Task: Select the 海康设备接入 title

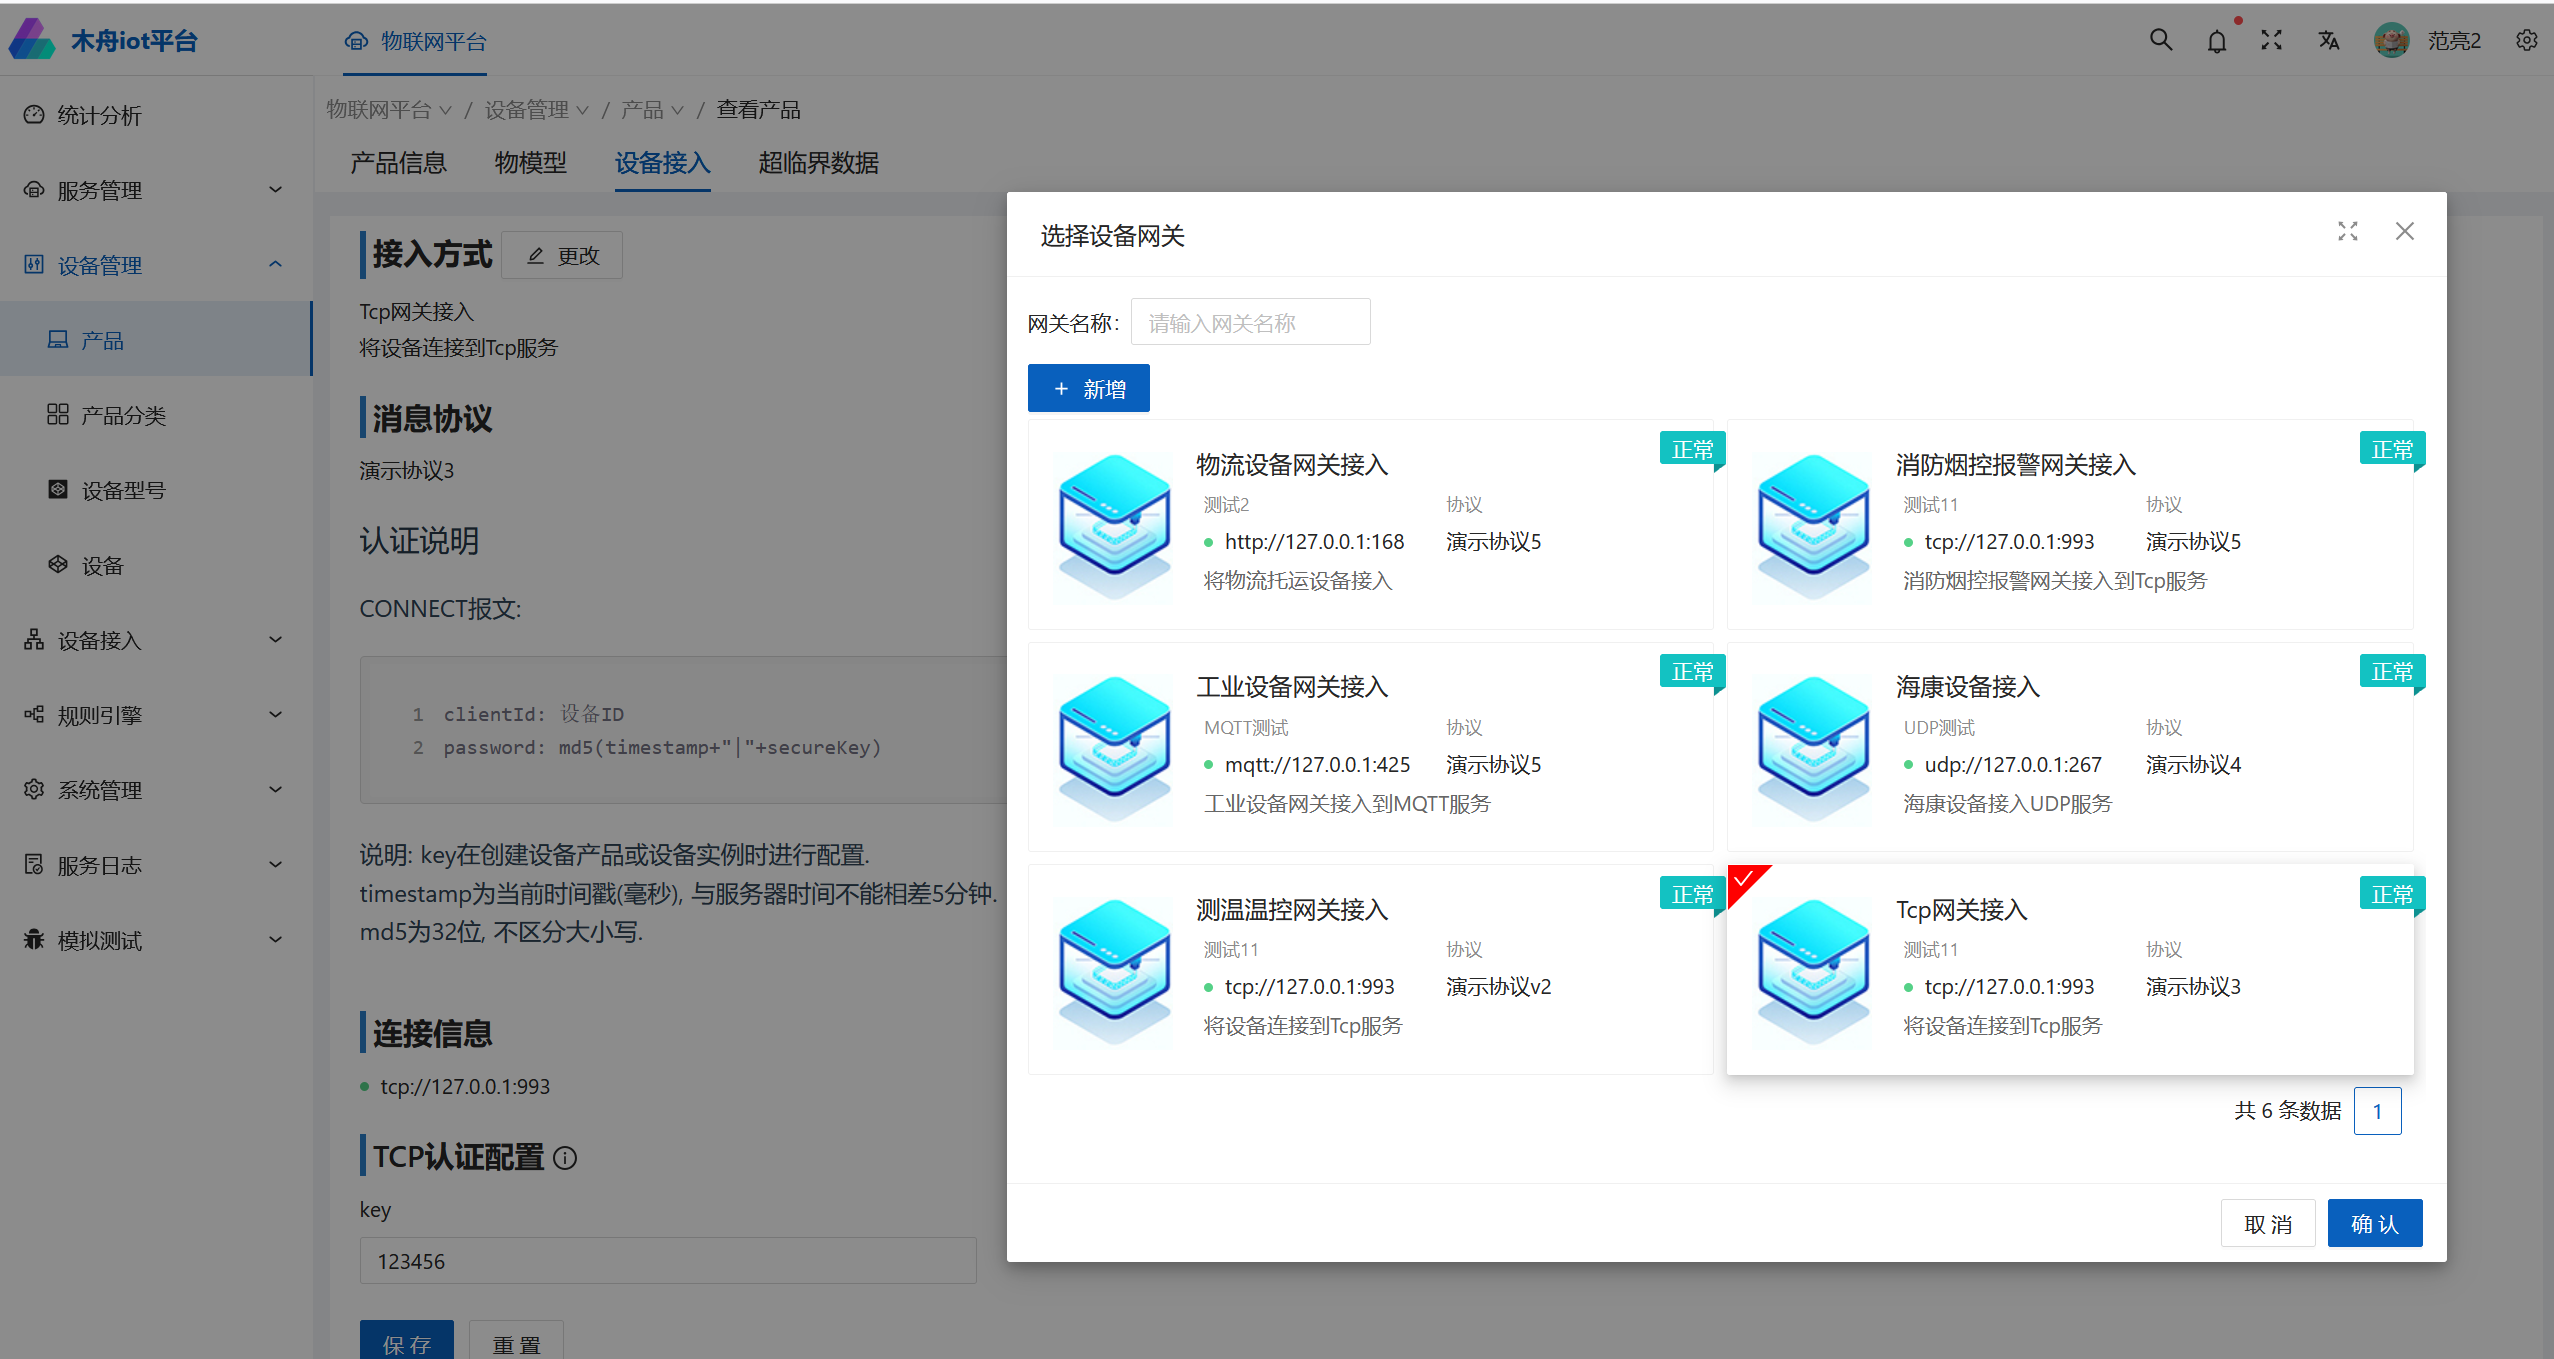Action: [x=1967, y=687]
